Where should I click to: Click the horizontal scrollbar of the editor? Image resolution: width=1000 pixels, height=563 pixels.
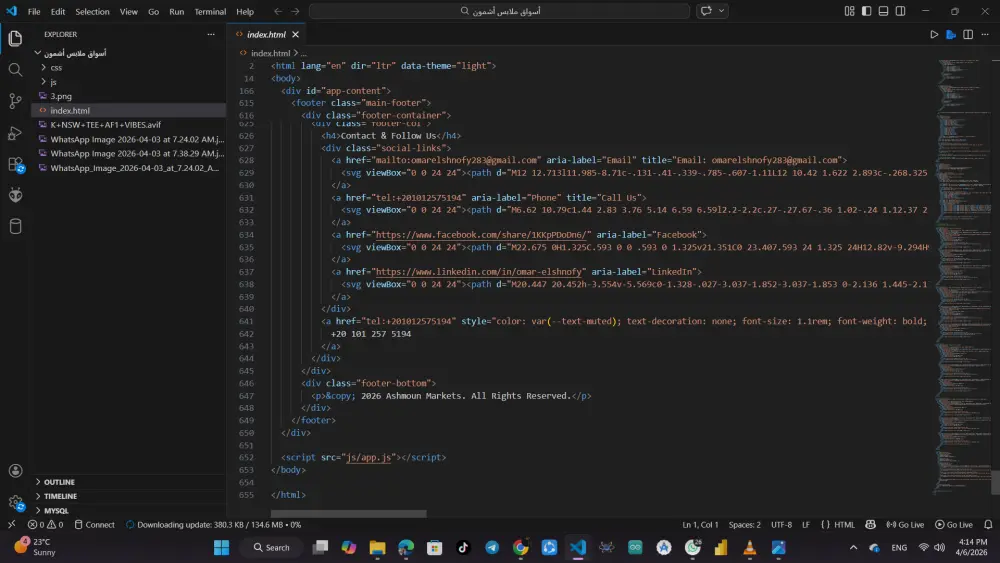[348, 513]
